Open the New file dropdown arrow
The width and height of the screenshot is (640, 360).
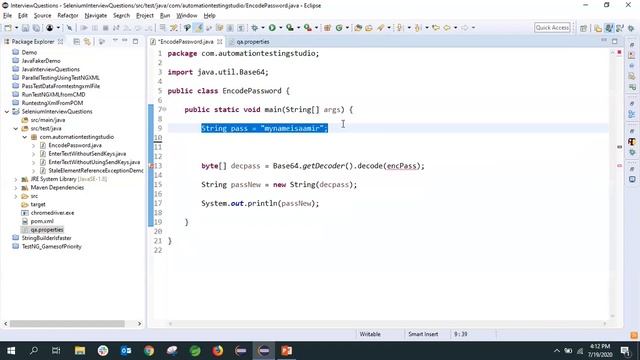click(16, 28)
